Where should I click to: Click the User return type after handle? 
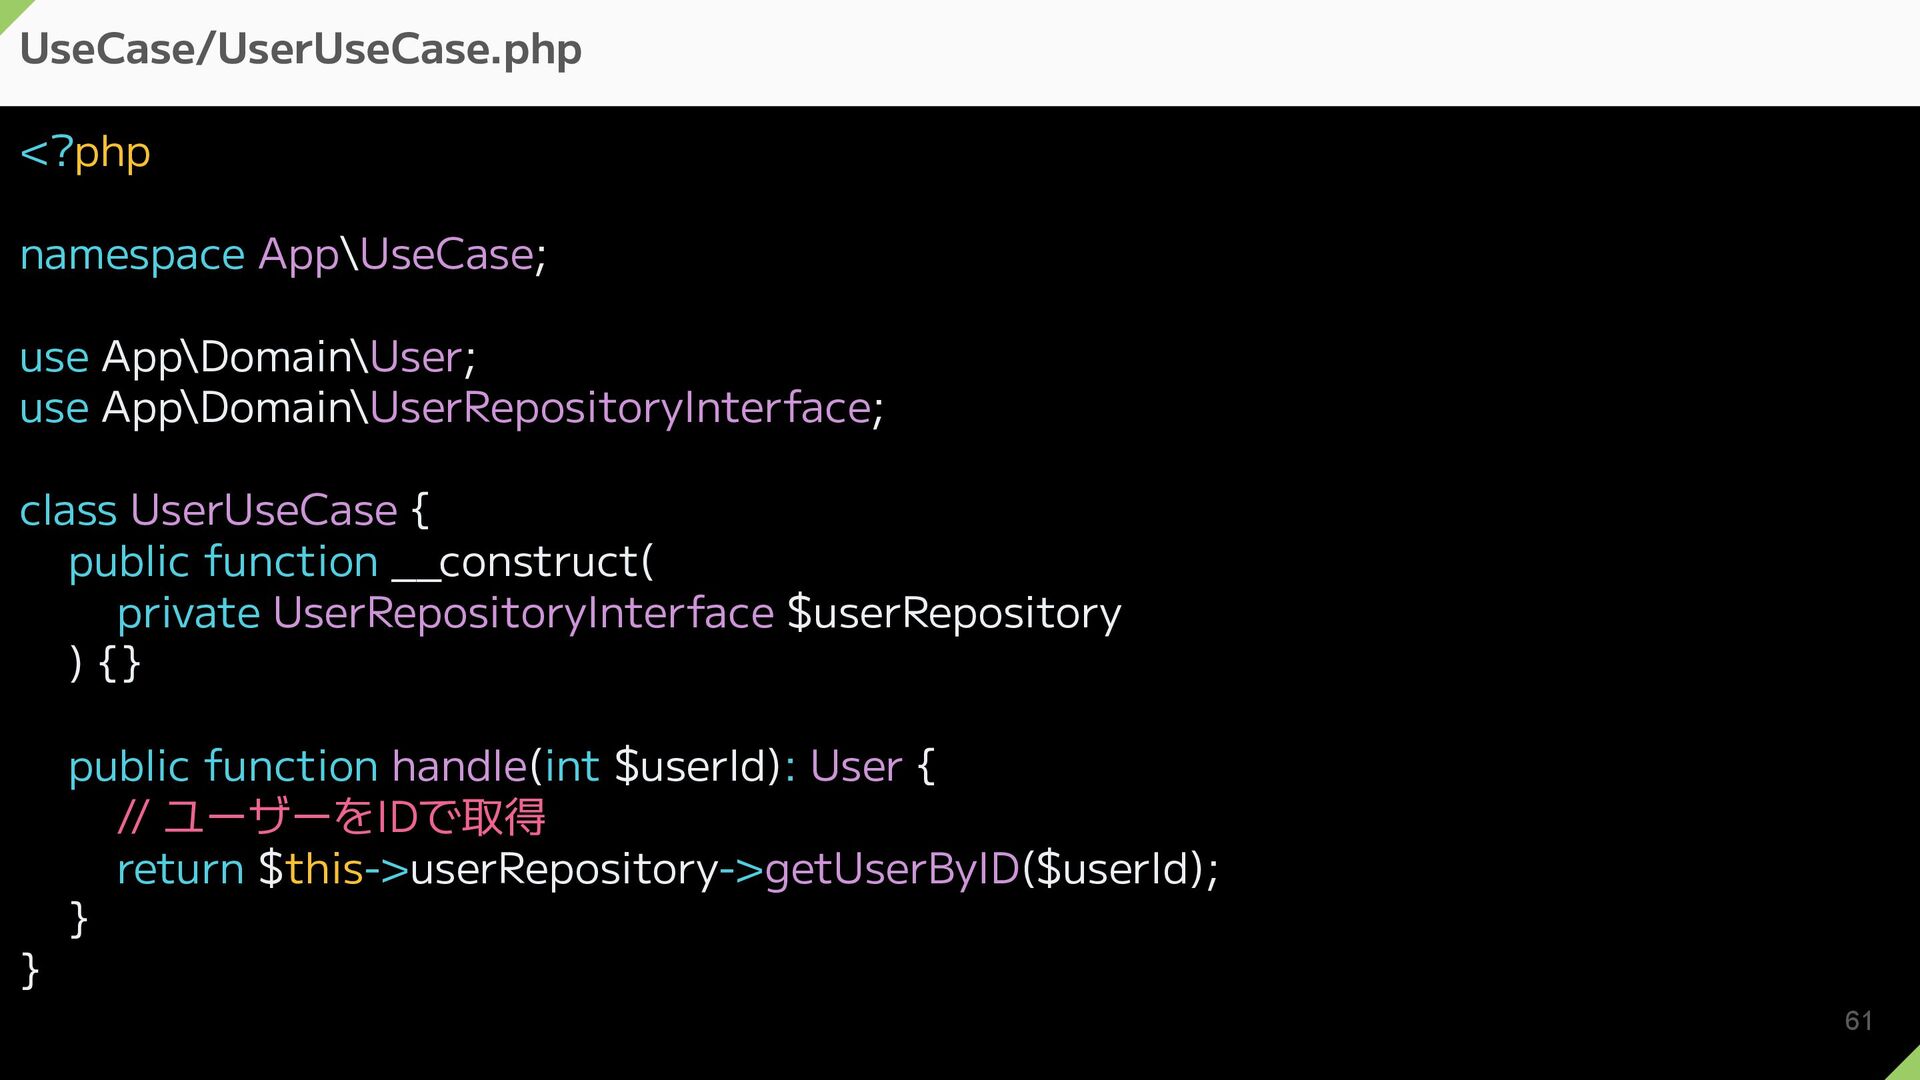tap(856, 767)
